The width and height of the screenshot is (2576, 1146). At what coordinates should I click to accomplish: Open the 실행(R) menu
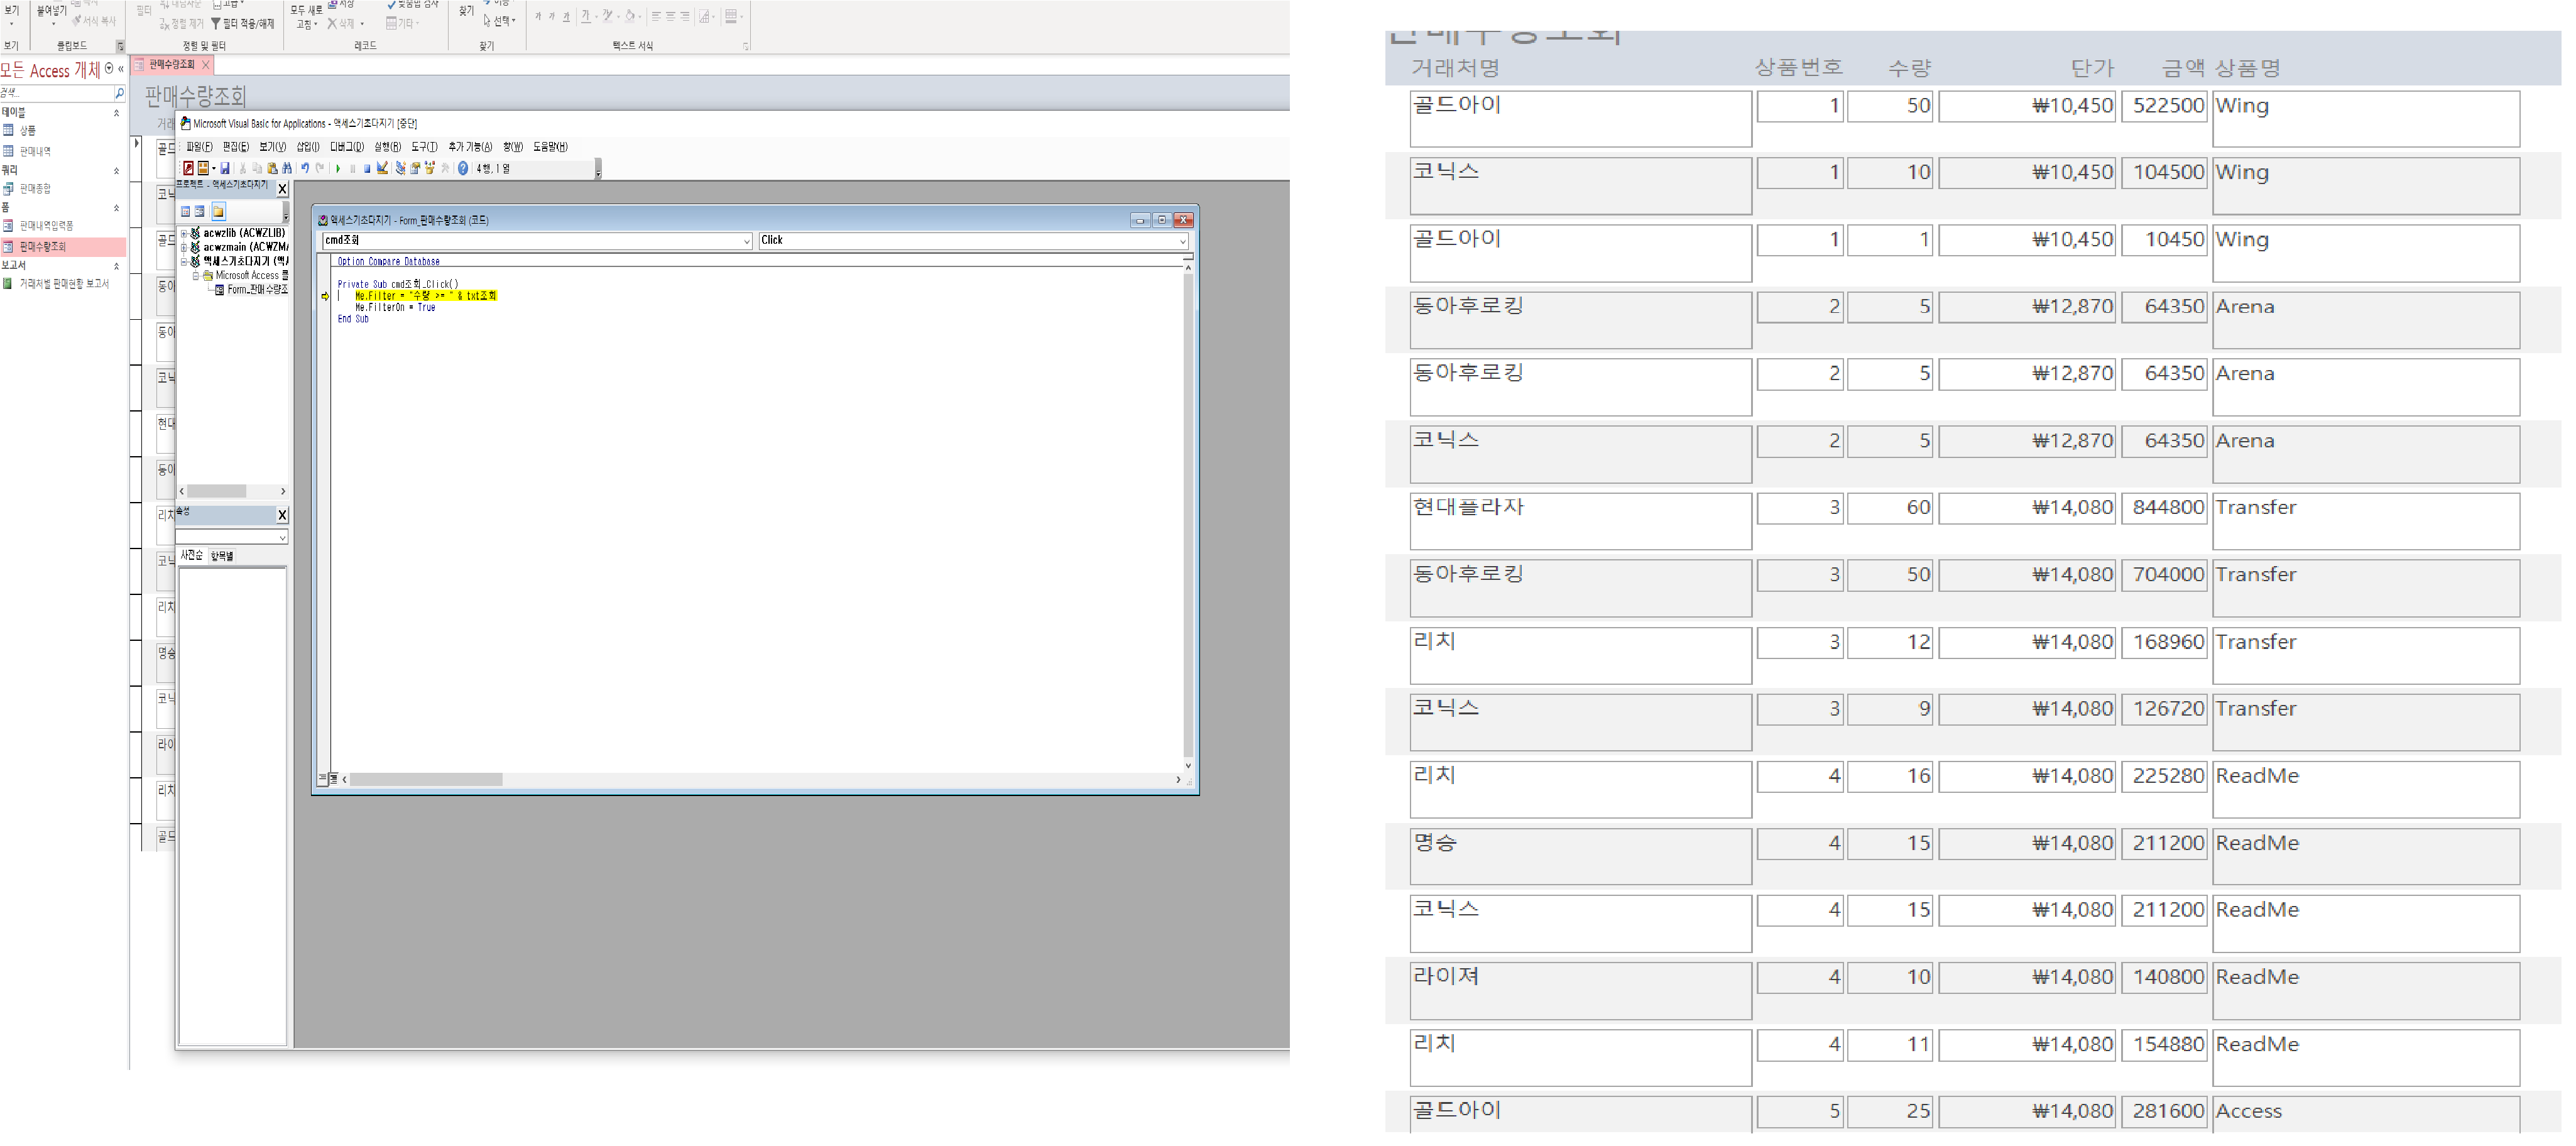point(388,147)
